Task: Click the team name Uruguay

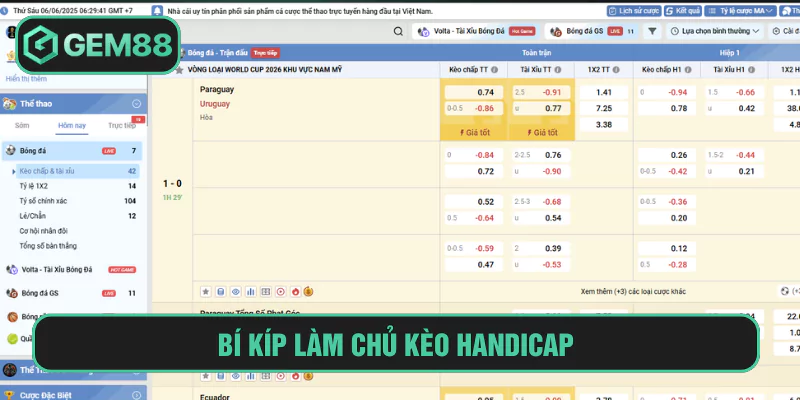Action: tap(215, 104)
